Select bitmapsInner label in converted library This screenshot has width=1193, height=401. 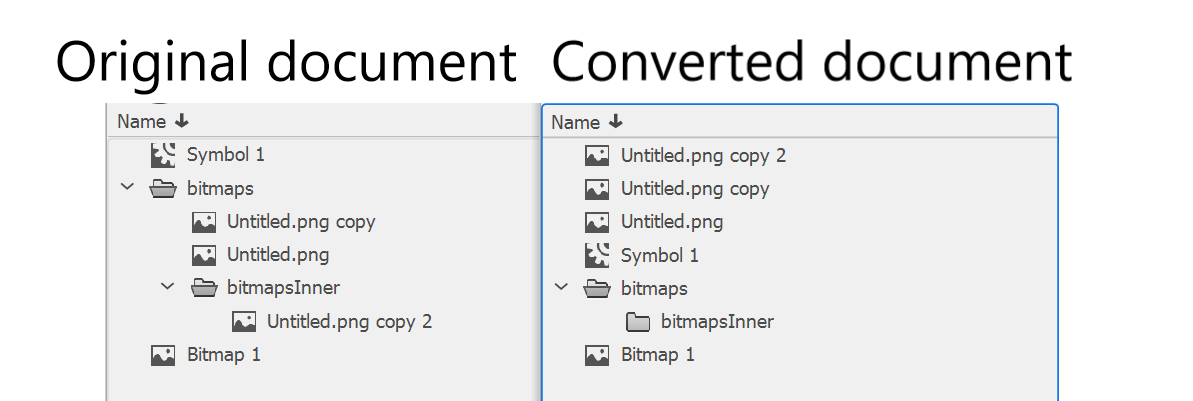coord(717,322)
